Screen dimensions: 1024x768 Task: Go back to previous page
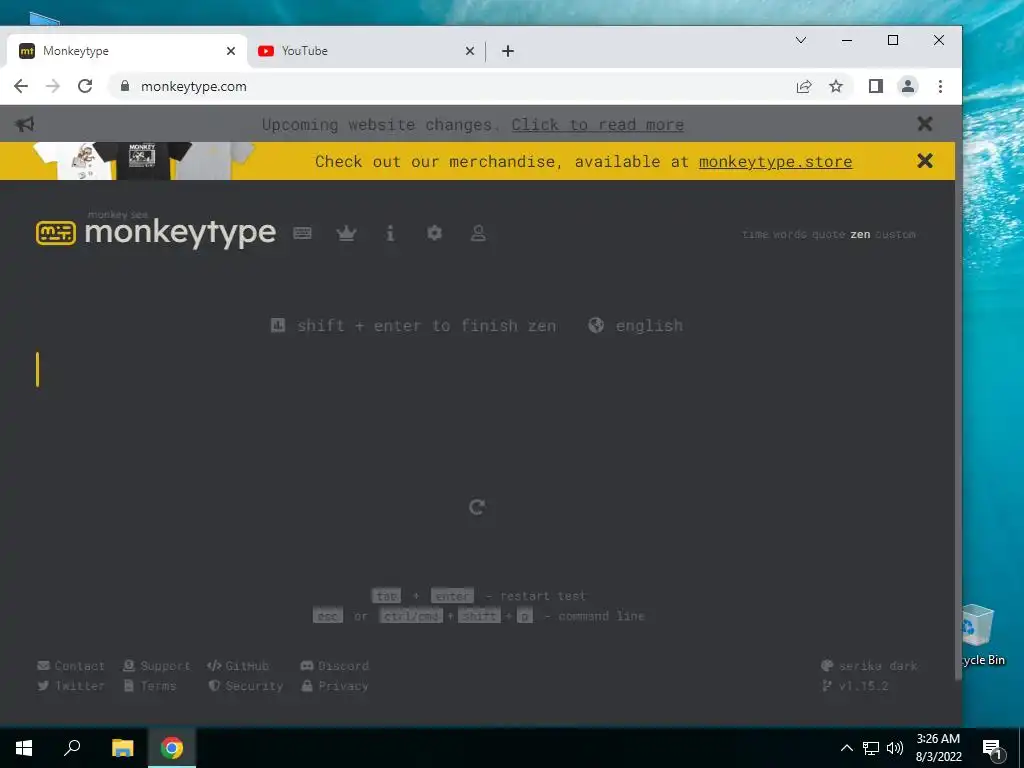click(x=21, y=86)
